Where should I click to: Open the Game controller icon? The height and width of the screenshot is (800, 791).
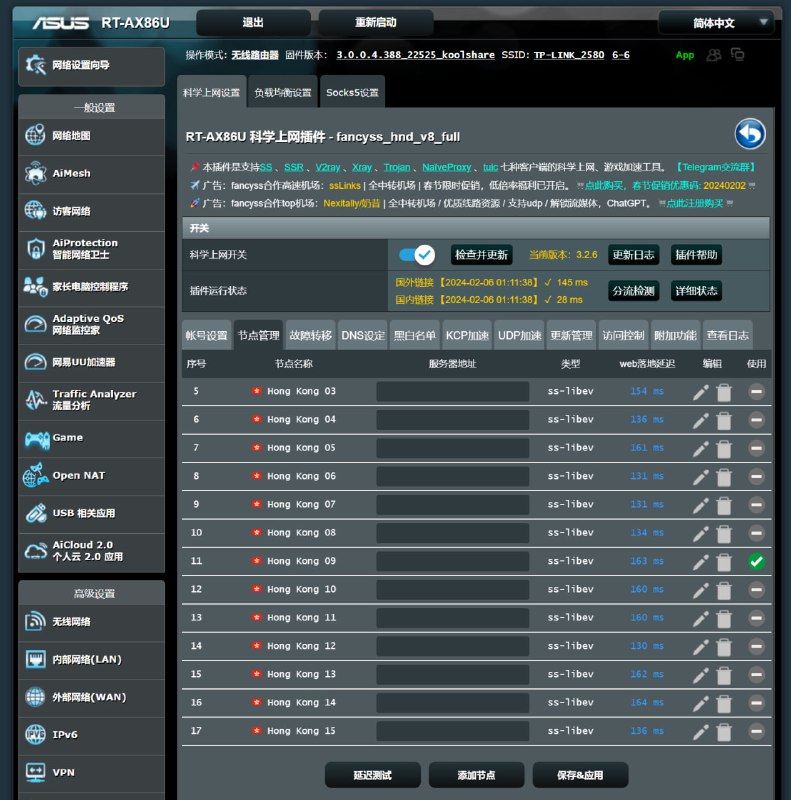pyautogui.click(x=37, y=439)
